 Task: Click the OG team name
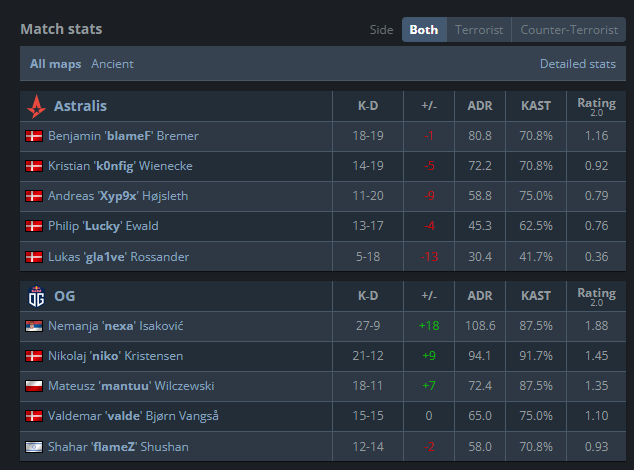click(65, 296)
